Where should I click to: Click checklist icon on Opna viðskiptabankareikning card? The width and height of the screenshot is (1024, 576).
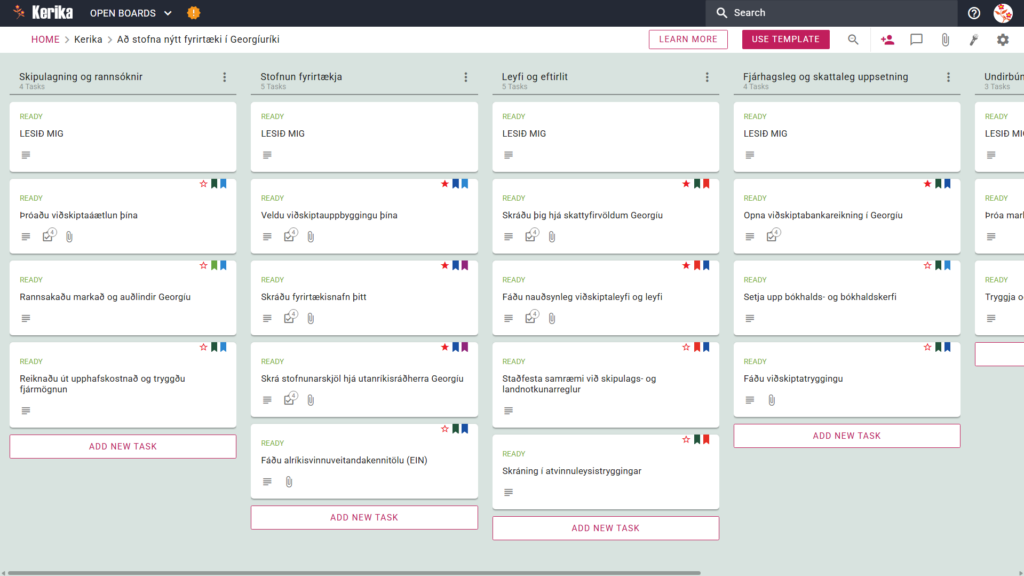tap(773, 236)
